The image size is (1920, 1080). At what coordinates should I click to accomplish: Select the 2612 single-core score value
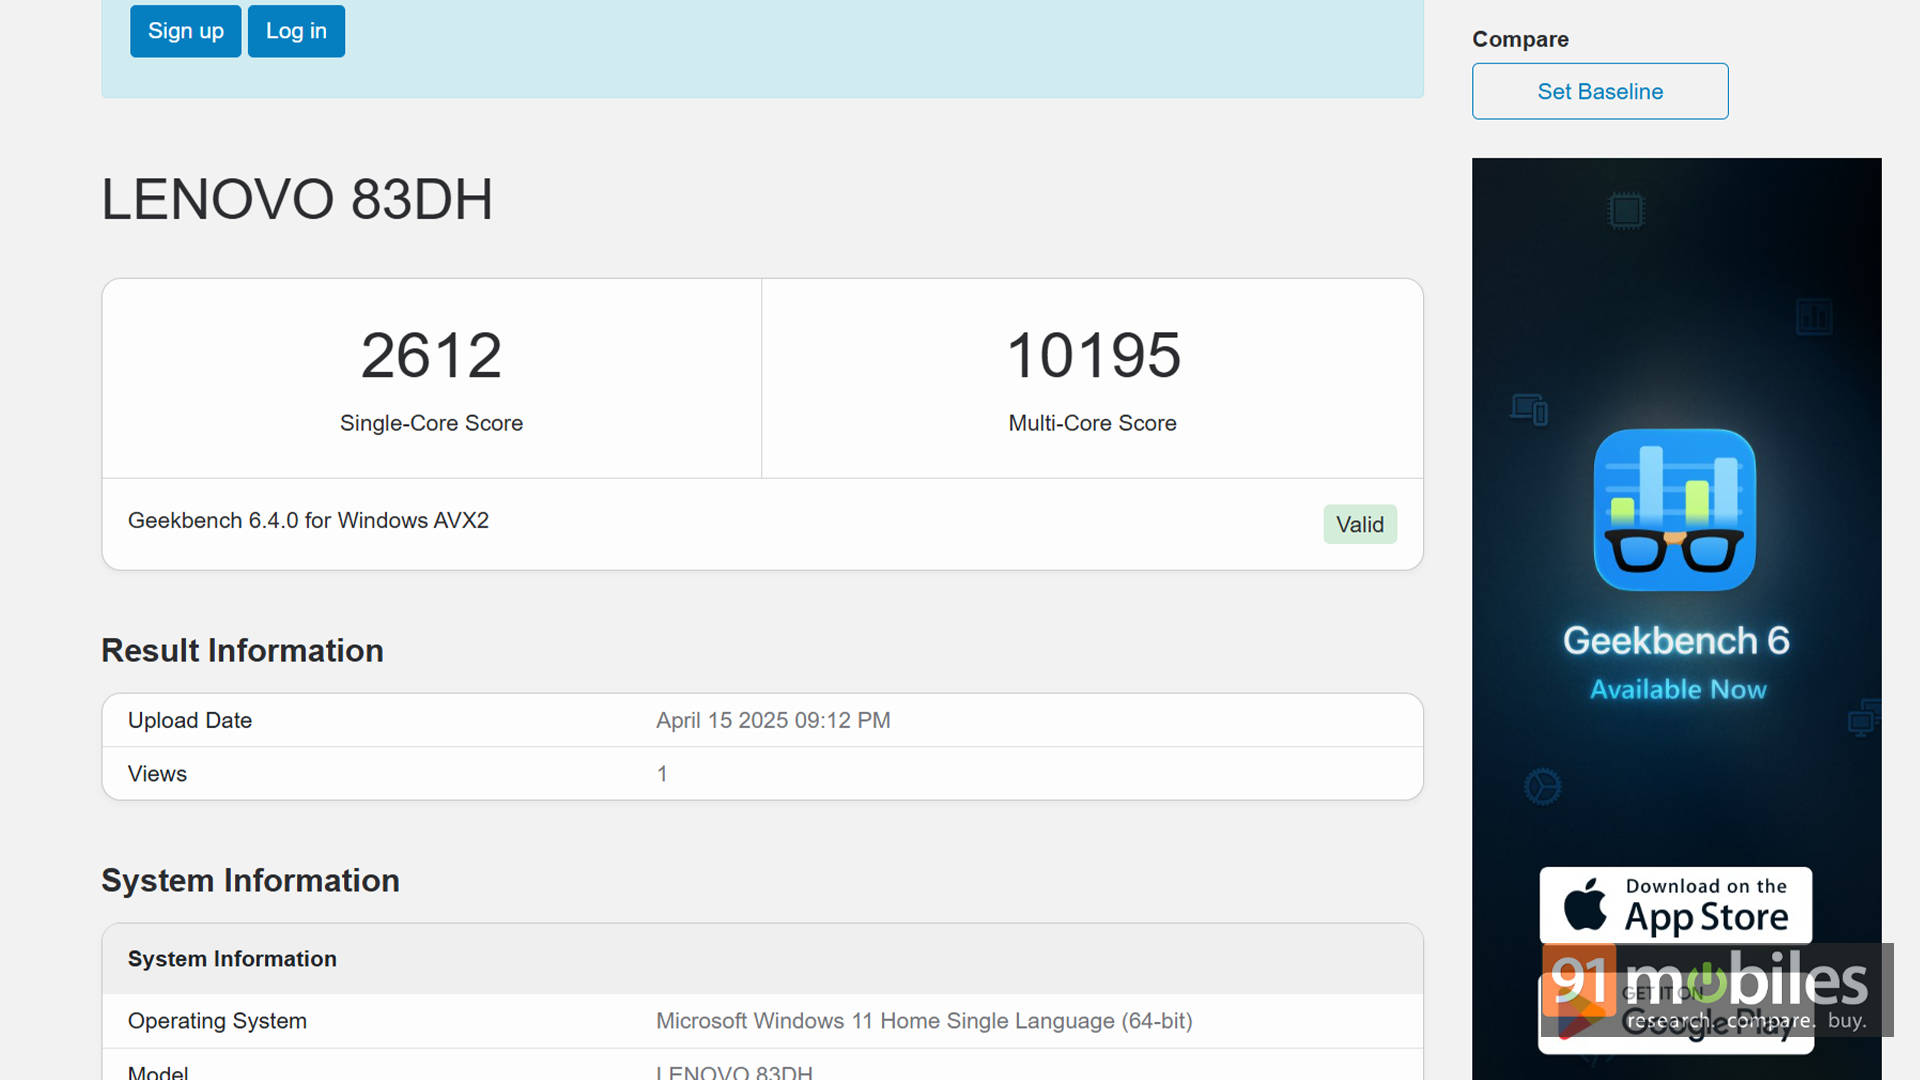(431, 355)
